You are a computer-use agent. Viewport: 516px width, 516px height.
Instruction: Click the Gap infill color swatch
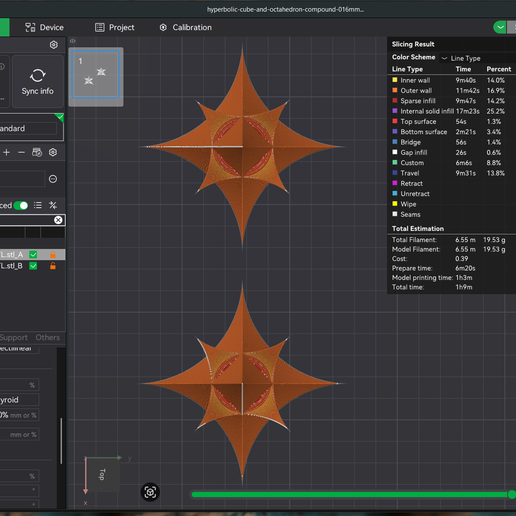395,152
